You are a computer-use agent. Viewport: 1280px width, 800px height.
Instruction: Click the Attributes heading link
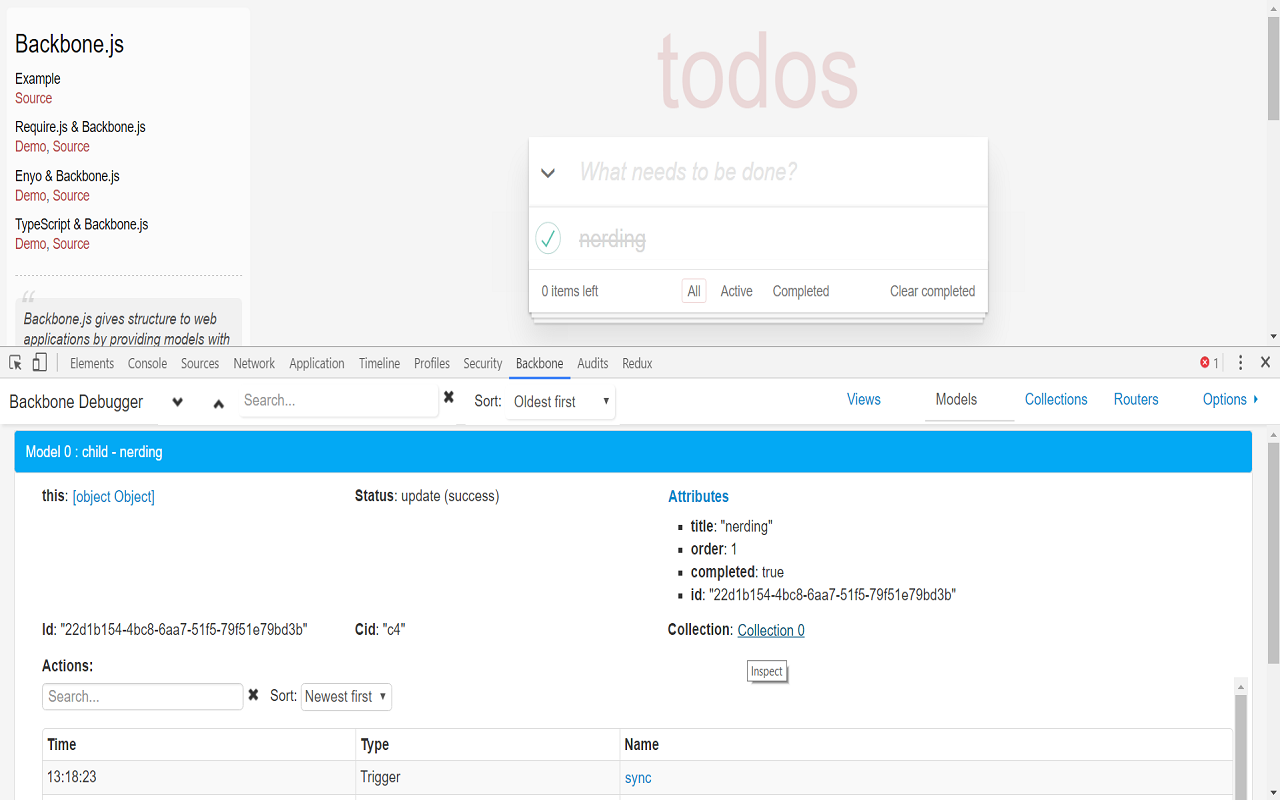(x=698, y=496)
